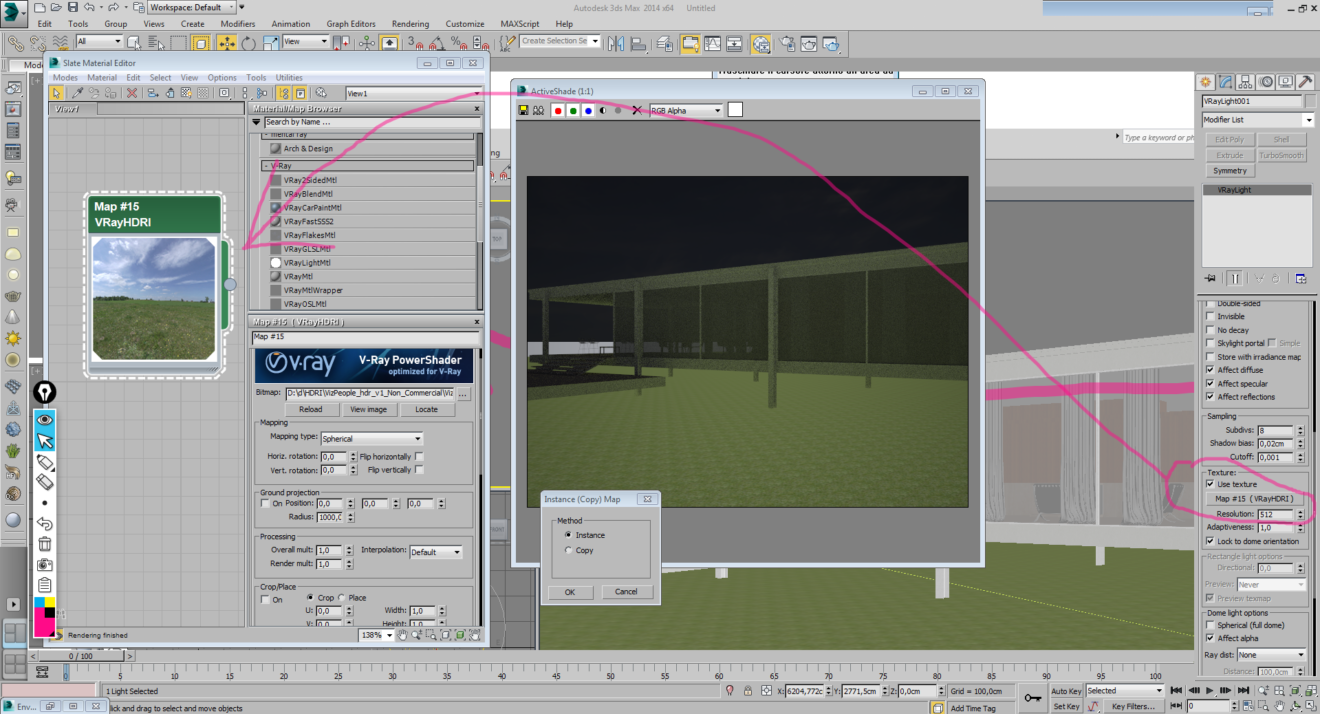
Task: Toggle the Flip vertically checkbox
Action: (419, 470)
